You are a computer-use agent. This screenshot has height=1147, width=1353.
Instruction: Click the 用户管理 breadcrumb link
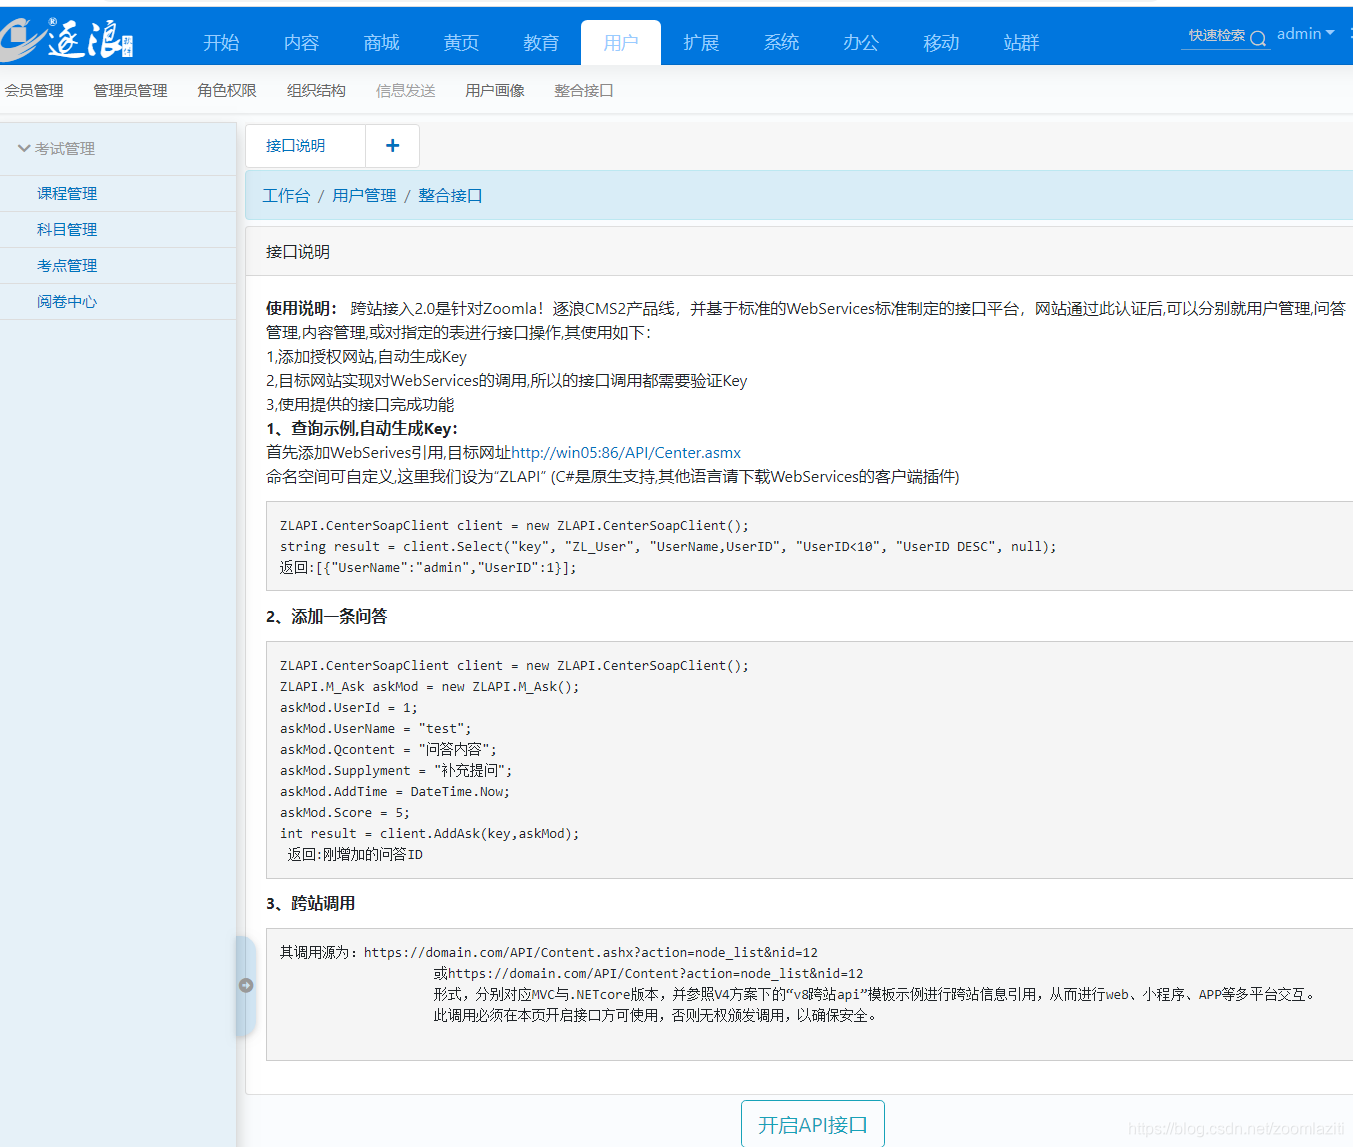(x=364, y=196)
